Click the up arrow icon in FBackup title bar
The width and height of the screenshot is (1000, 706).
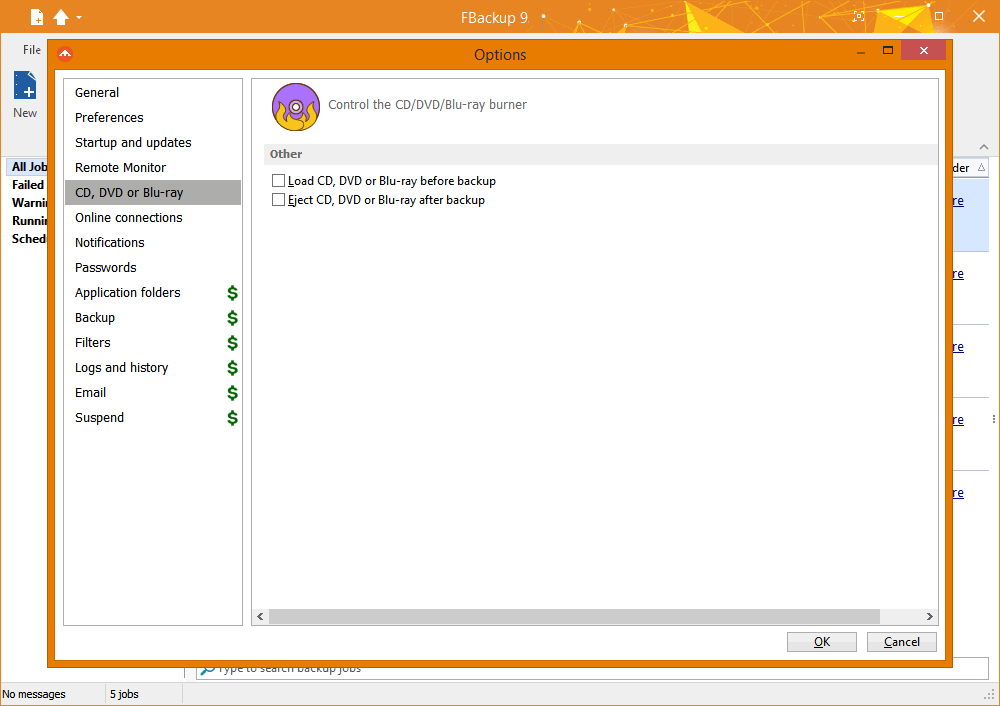[x=61, y=17]
